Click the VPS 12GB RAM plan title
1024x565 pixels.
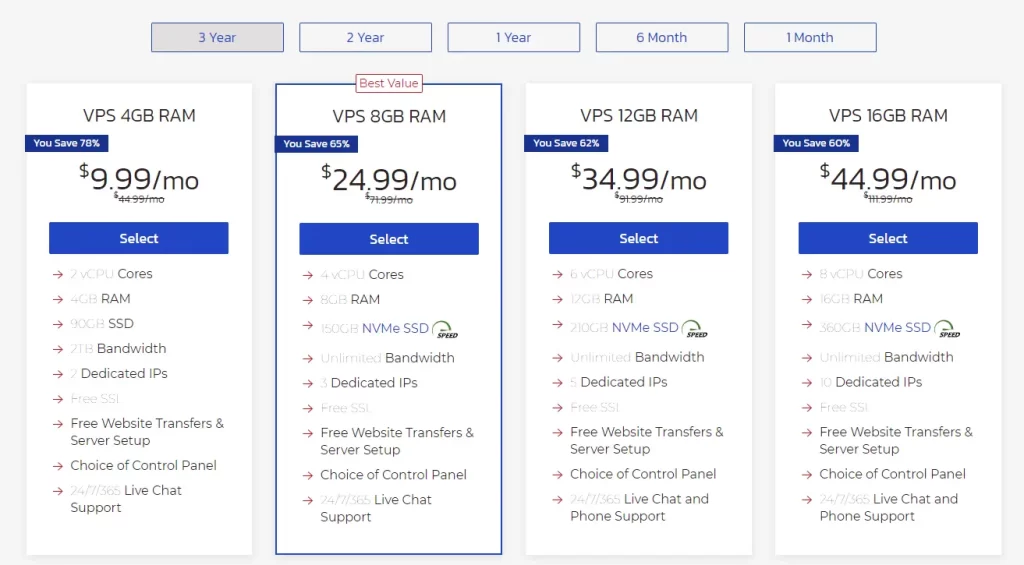[x=638, y=116]
